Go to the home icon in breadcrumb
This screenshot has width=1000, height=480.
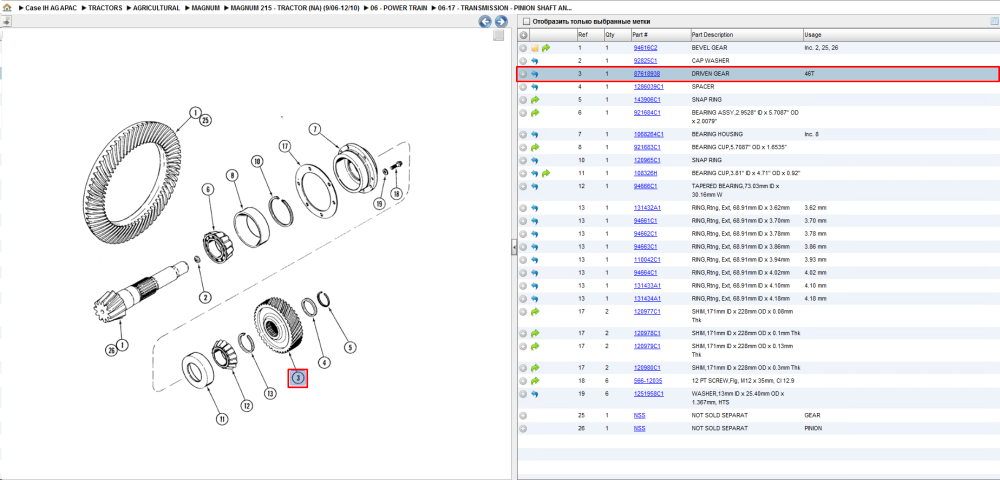[7, 8]
